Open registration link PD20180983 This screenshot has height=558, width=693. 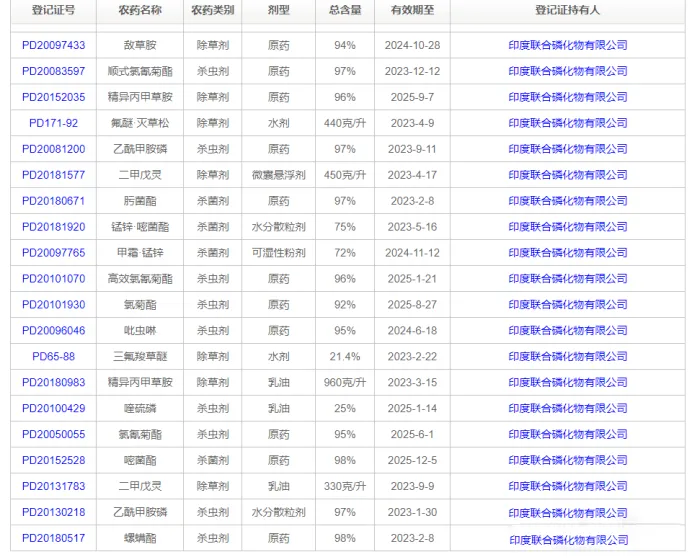click(x=53, y=383)
